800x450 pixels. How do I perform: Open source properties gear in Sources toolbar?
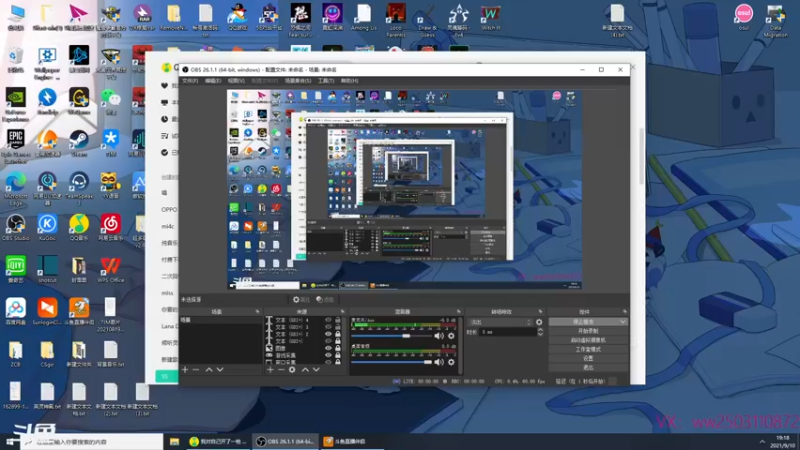(x=292, y=369)
